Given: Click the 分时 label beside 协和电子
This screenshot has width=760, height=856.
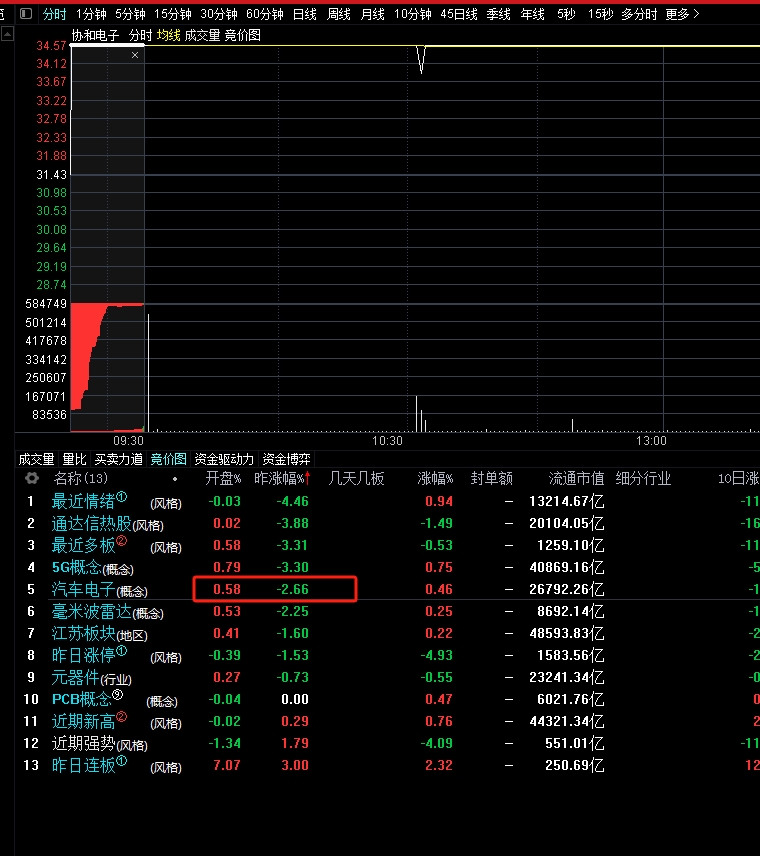Looking at the screenshot, I should tap(140, 35).
